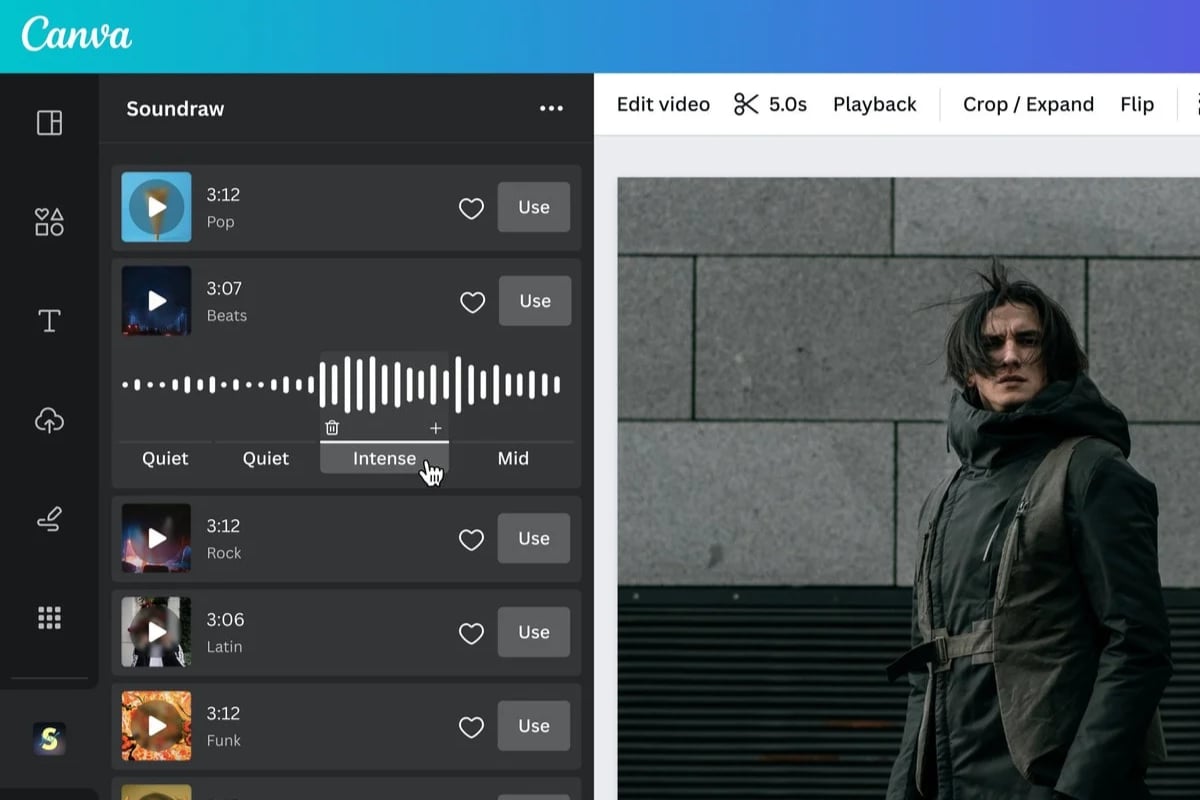Open the video trim 5.0s scissors control
1200x800 pixels.
pos(770,104)
